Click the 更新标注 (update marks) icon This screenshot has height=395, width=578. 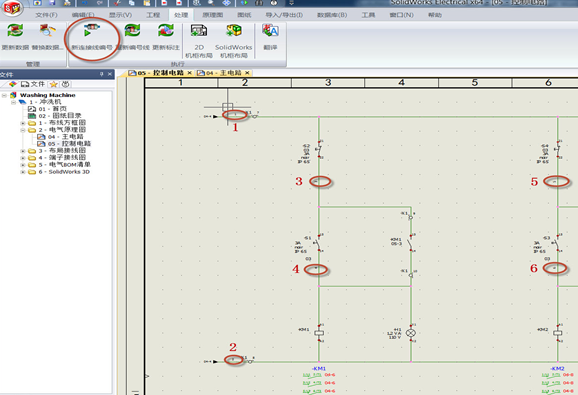coord(166,31)
